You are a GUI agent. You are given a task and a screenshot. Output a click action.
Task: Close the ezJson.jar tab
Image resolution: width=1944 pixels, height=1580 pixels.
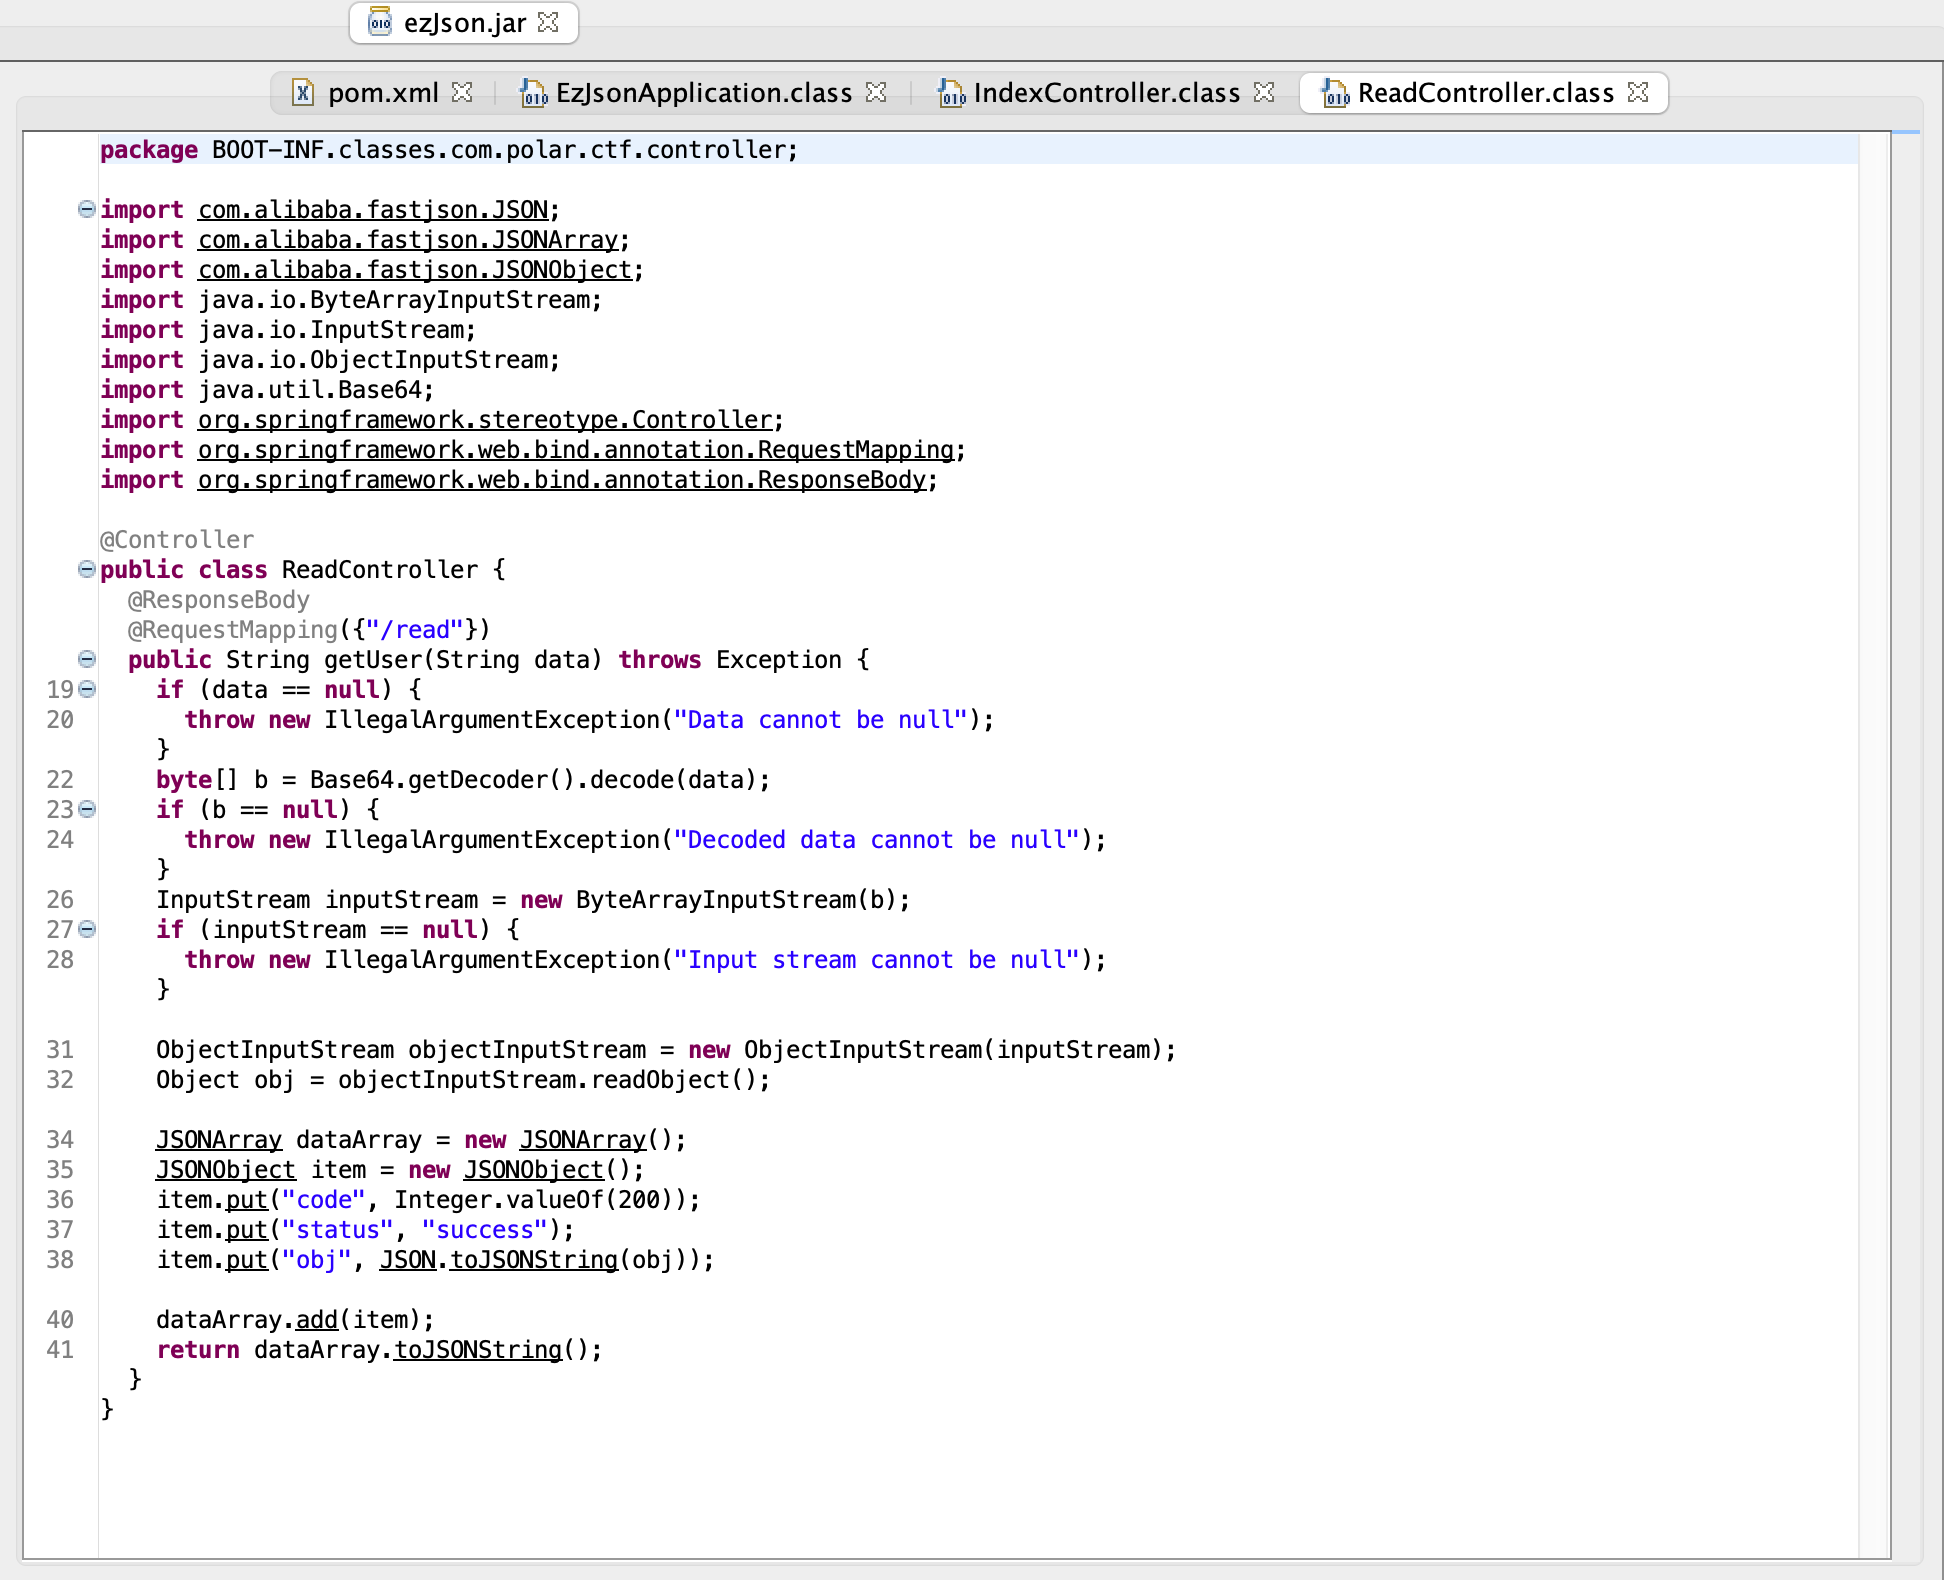click(548, 22)
